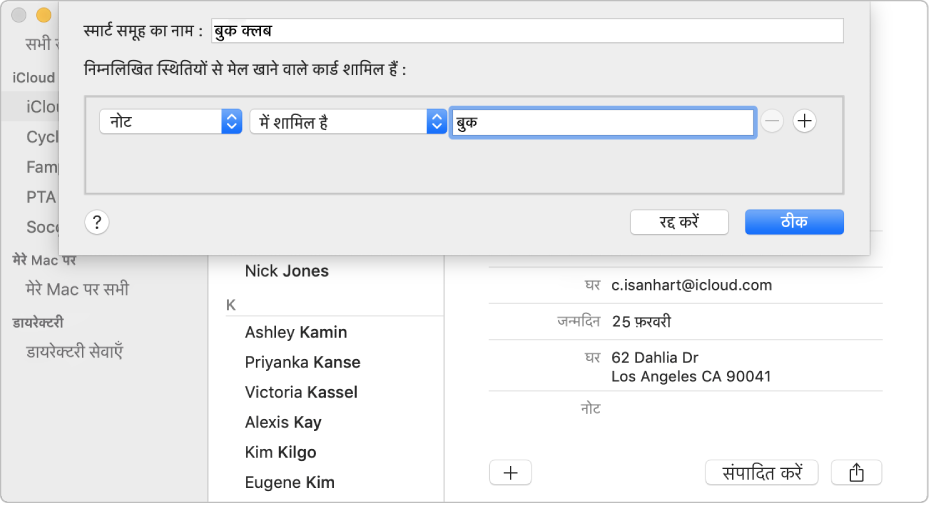The image size is (931, 508).
Task: Open the नोट field dropdown
Action: (170, 122)
